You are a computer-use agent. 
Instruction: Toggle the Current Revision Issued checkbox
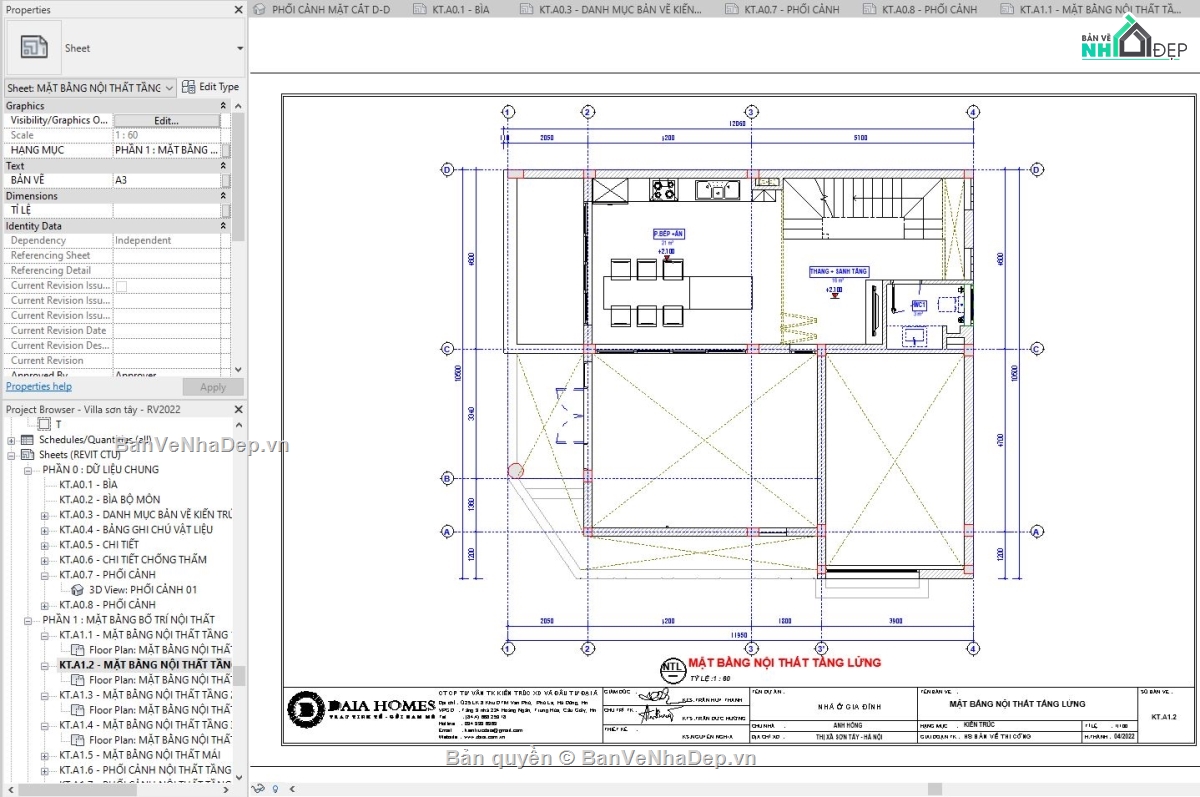click(x=121, y=286)
